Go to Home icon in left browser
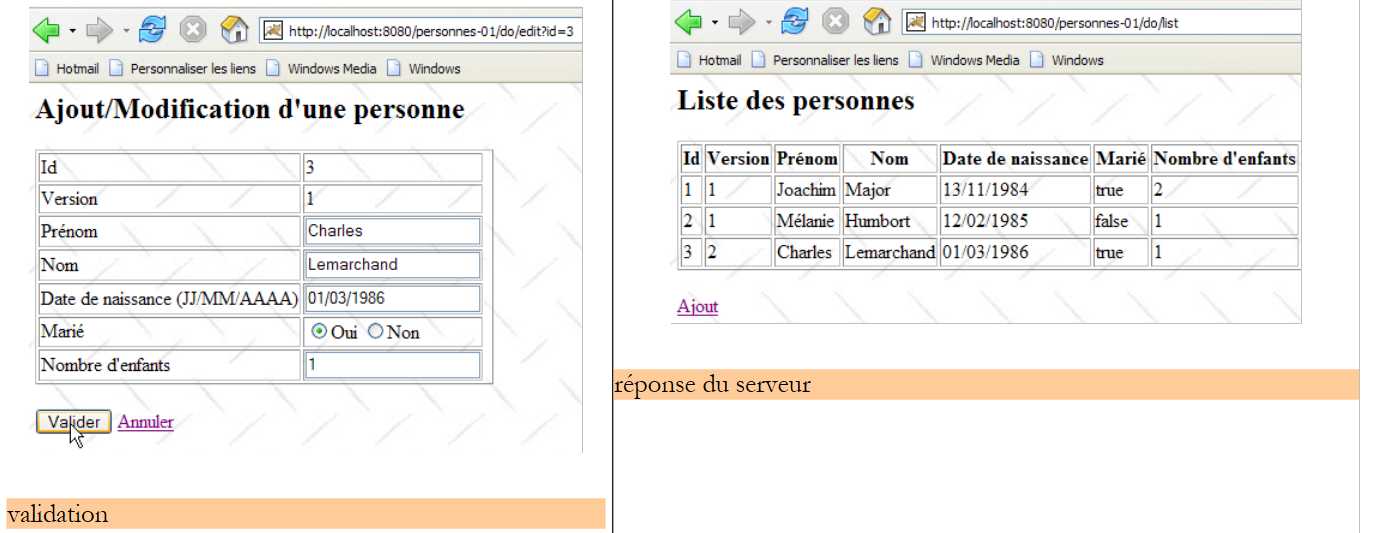Screen dimensions: 1373x533 (234, 30)
